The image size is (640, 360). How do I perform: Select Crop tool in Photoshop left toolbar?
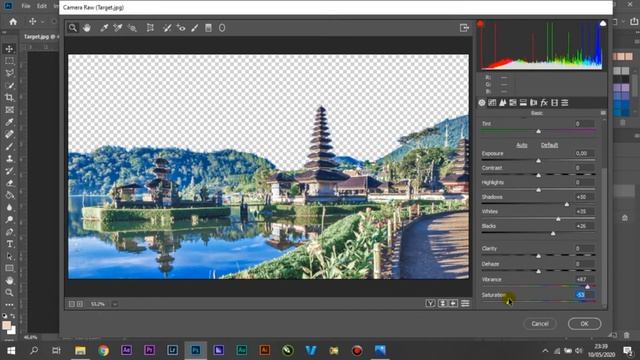[9, 98]
